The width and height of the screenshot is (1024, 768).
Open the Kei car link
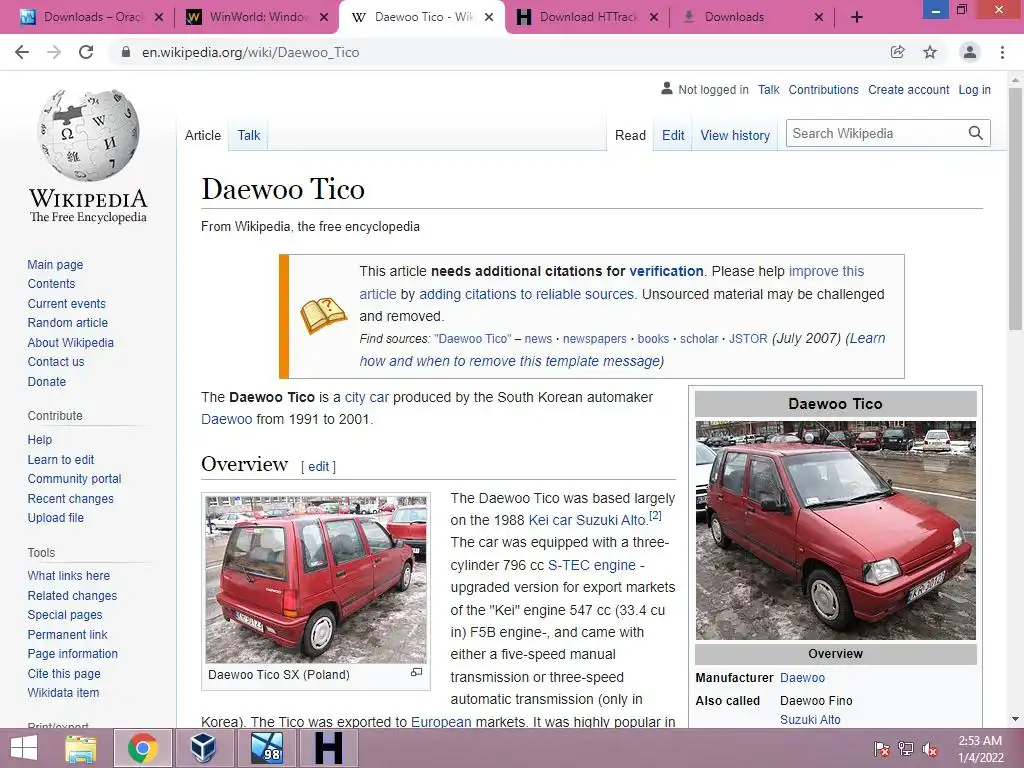pyautogui.click(x=550, y=520)
